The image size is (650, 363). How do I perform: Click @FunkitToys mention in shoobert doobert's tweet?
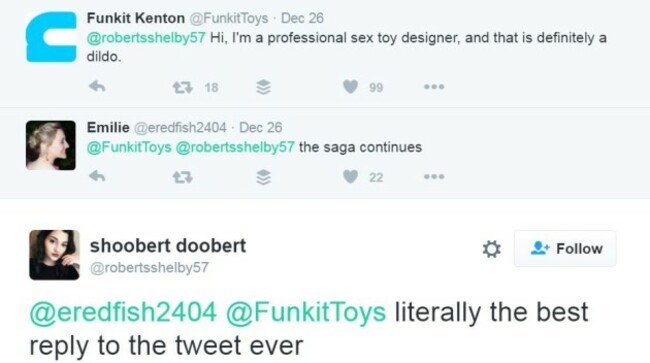[306, 312]
